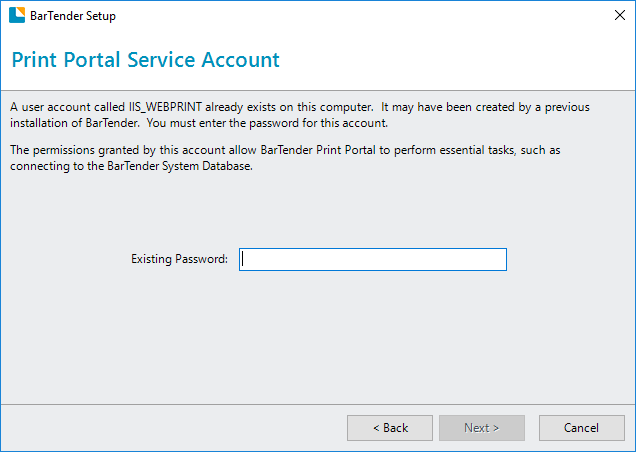
Task: Click the IIS_WEBPRINT account name in text
Action: click(165, 107)
